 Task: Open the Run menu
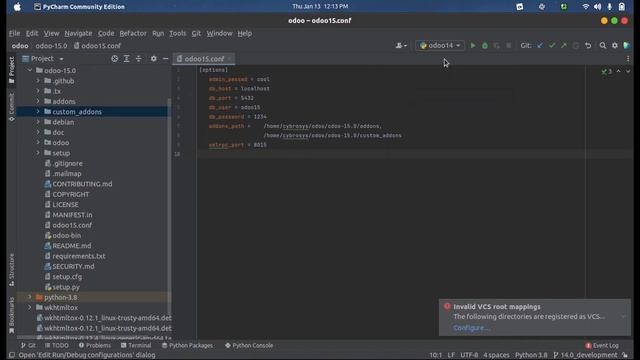click(158, 33)
